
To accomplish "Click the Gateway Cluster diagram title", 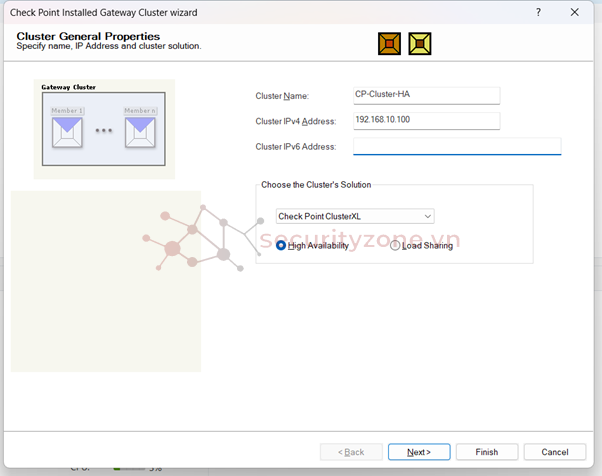I will point(68,87).
